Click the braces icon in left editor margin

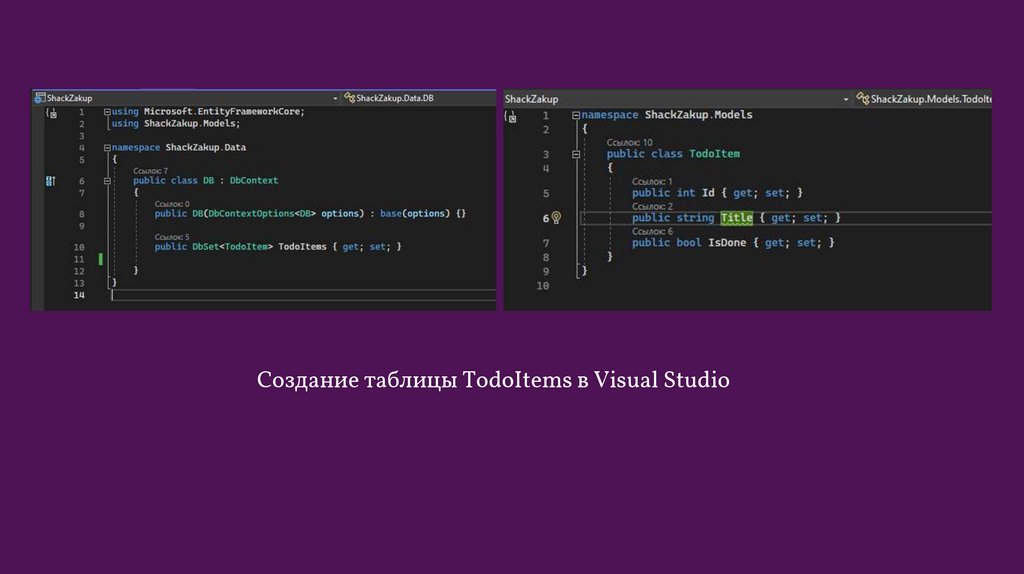click(50, 113)
